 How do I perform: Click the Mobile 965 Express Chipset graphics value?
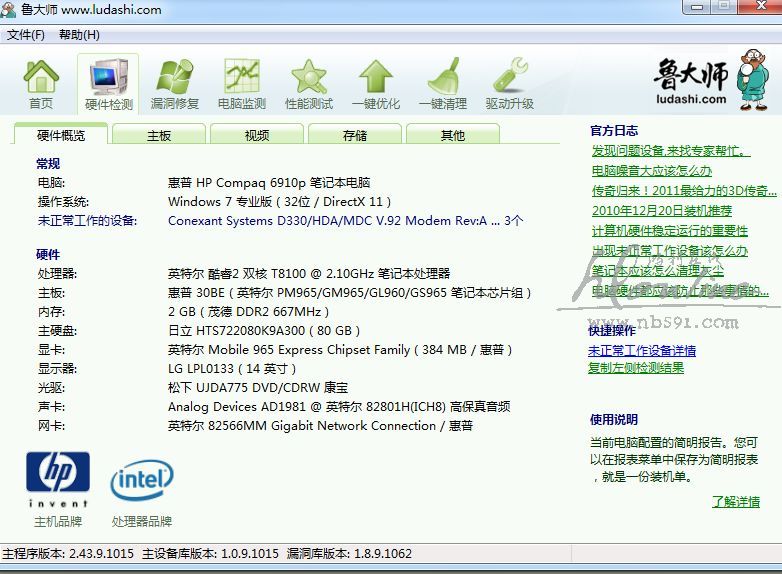point(340,349)
